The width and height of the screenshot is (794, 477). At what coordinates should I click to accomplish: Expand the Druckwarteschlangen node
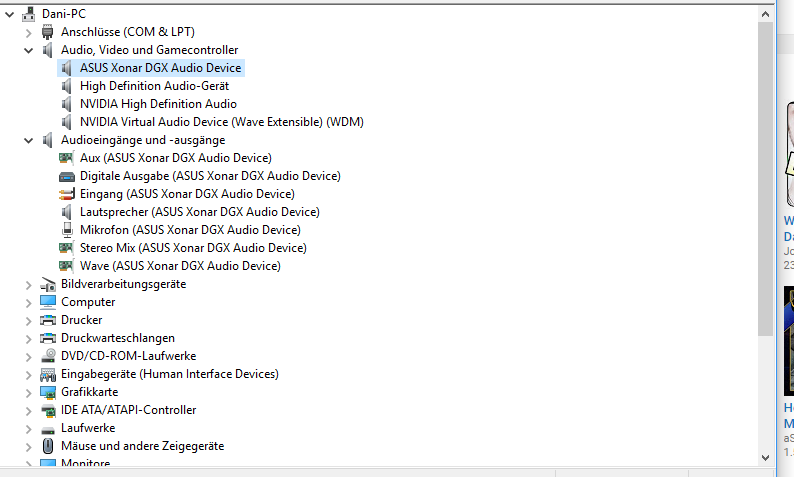[x=28, y=338]
